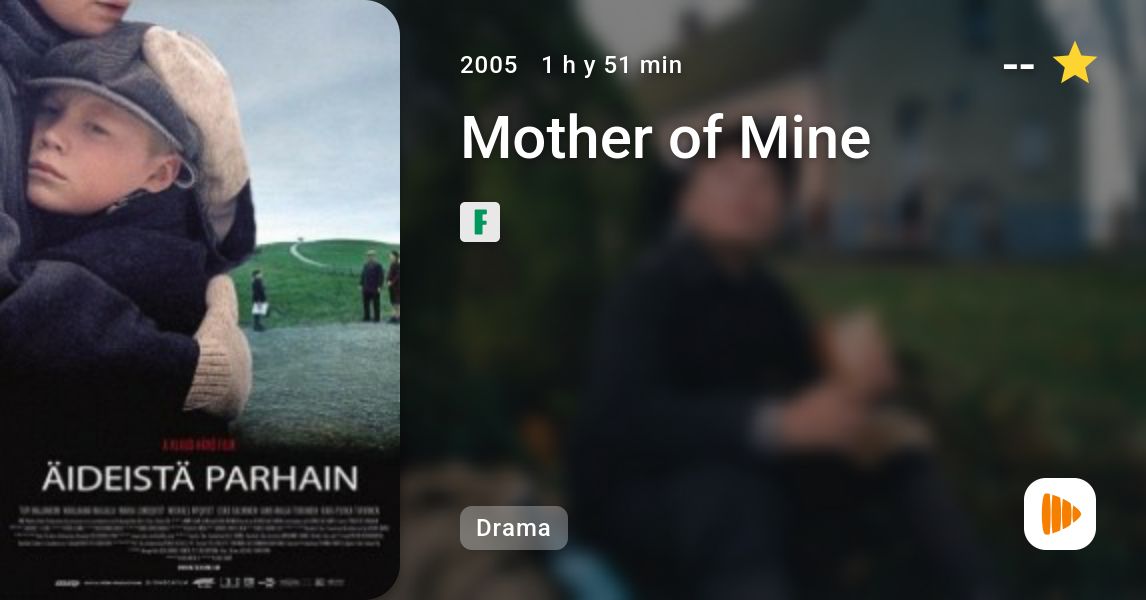Click the empty rating score dashes
This screenshot has width=1146, height=600.
(x=1018, y=67)
